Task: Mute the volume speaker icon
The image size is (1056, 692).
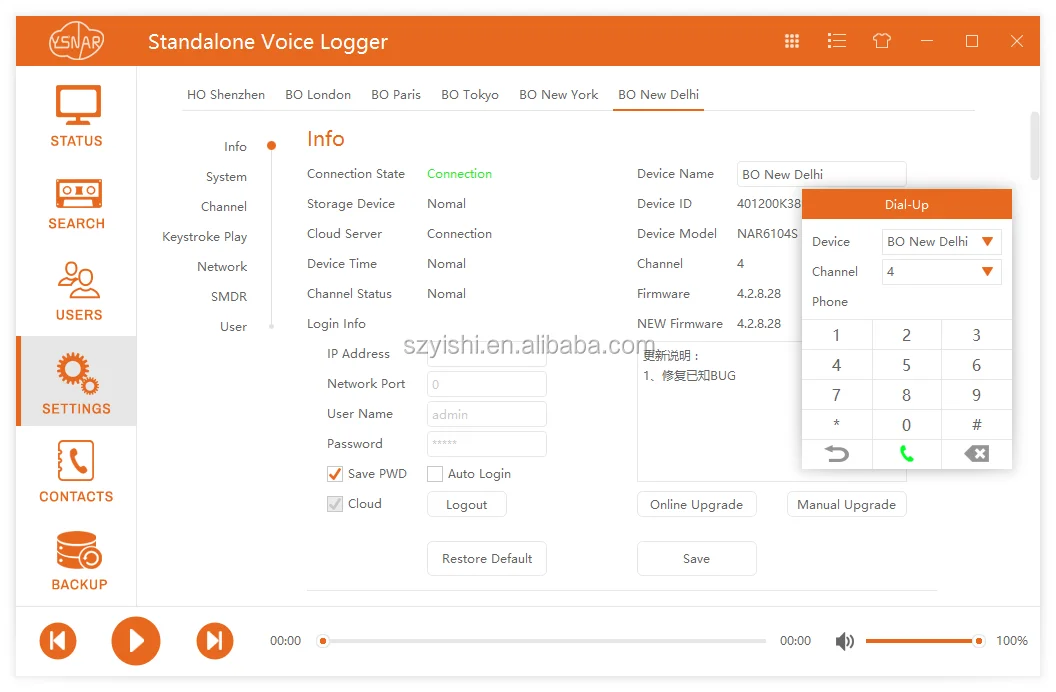Action: 844,641
